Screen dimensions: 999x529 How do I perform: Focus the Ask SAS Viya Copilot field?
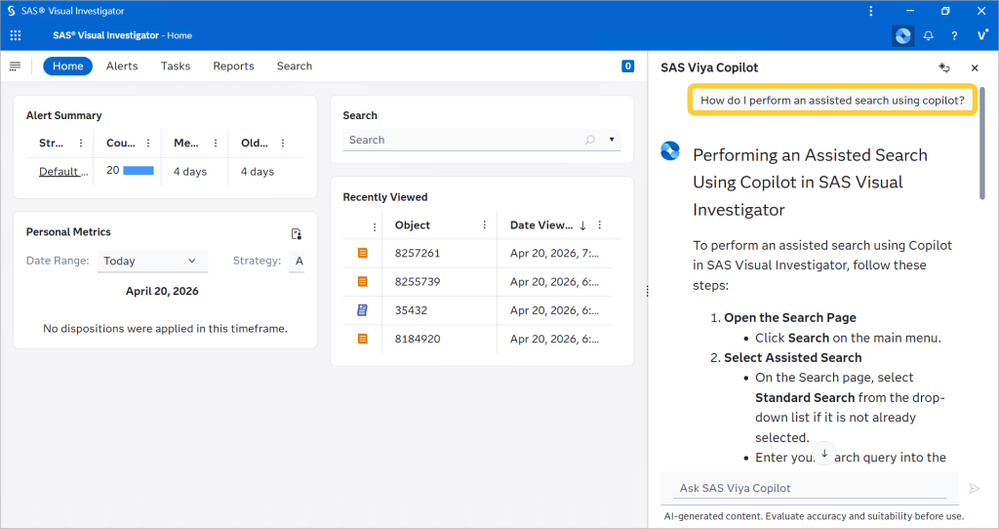[x=810, y=488]
